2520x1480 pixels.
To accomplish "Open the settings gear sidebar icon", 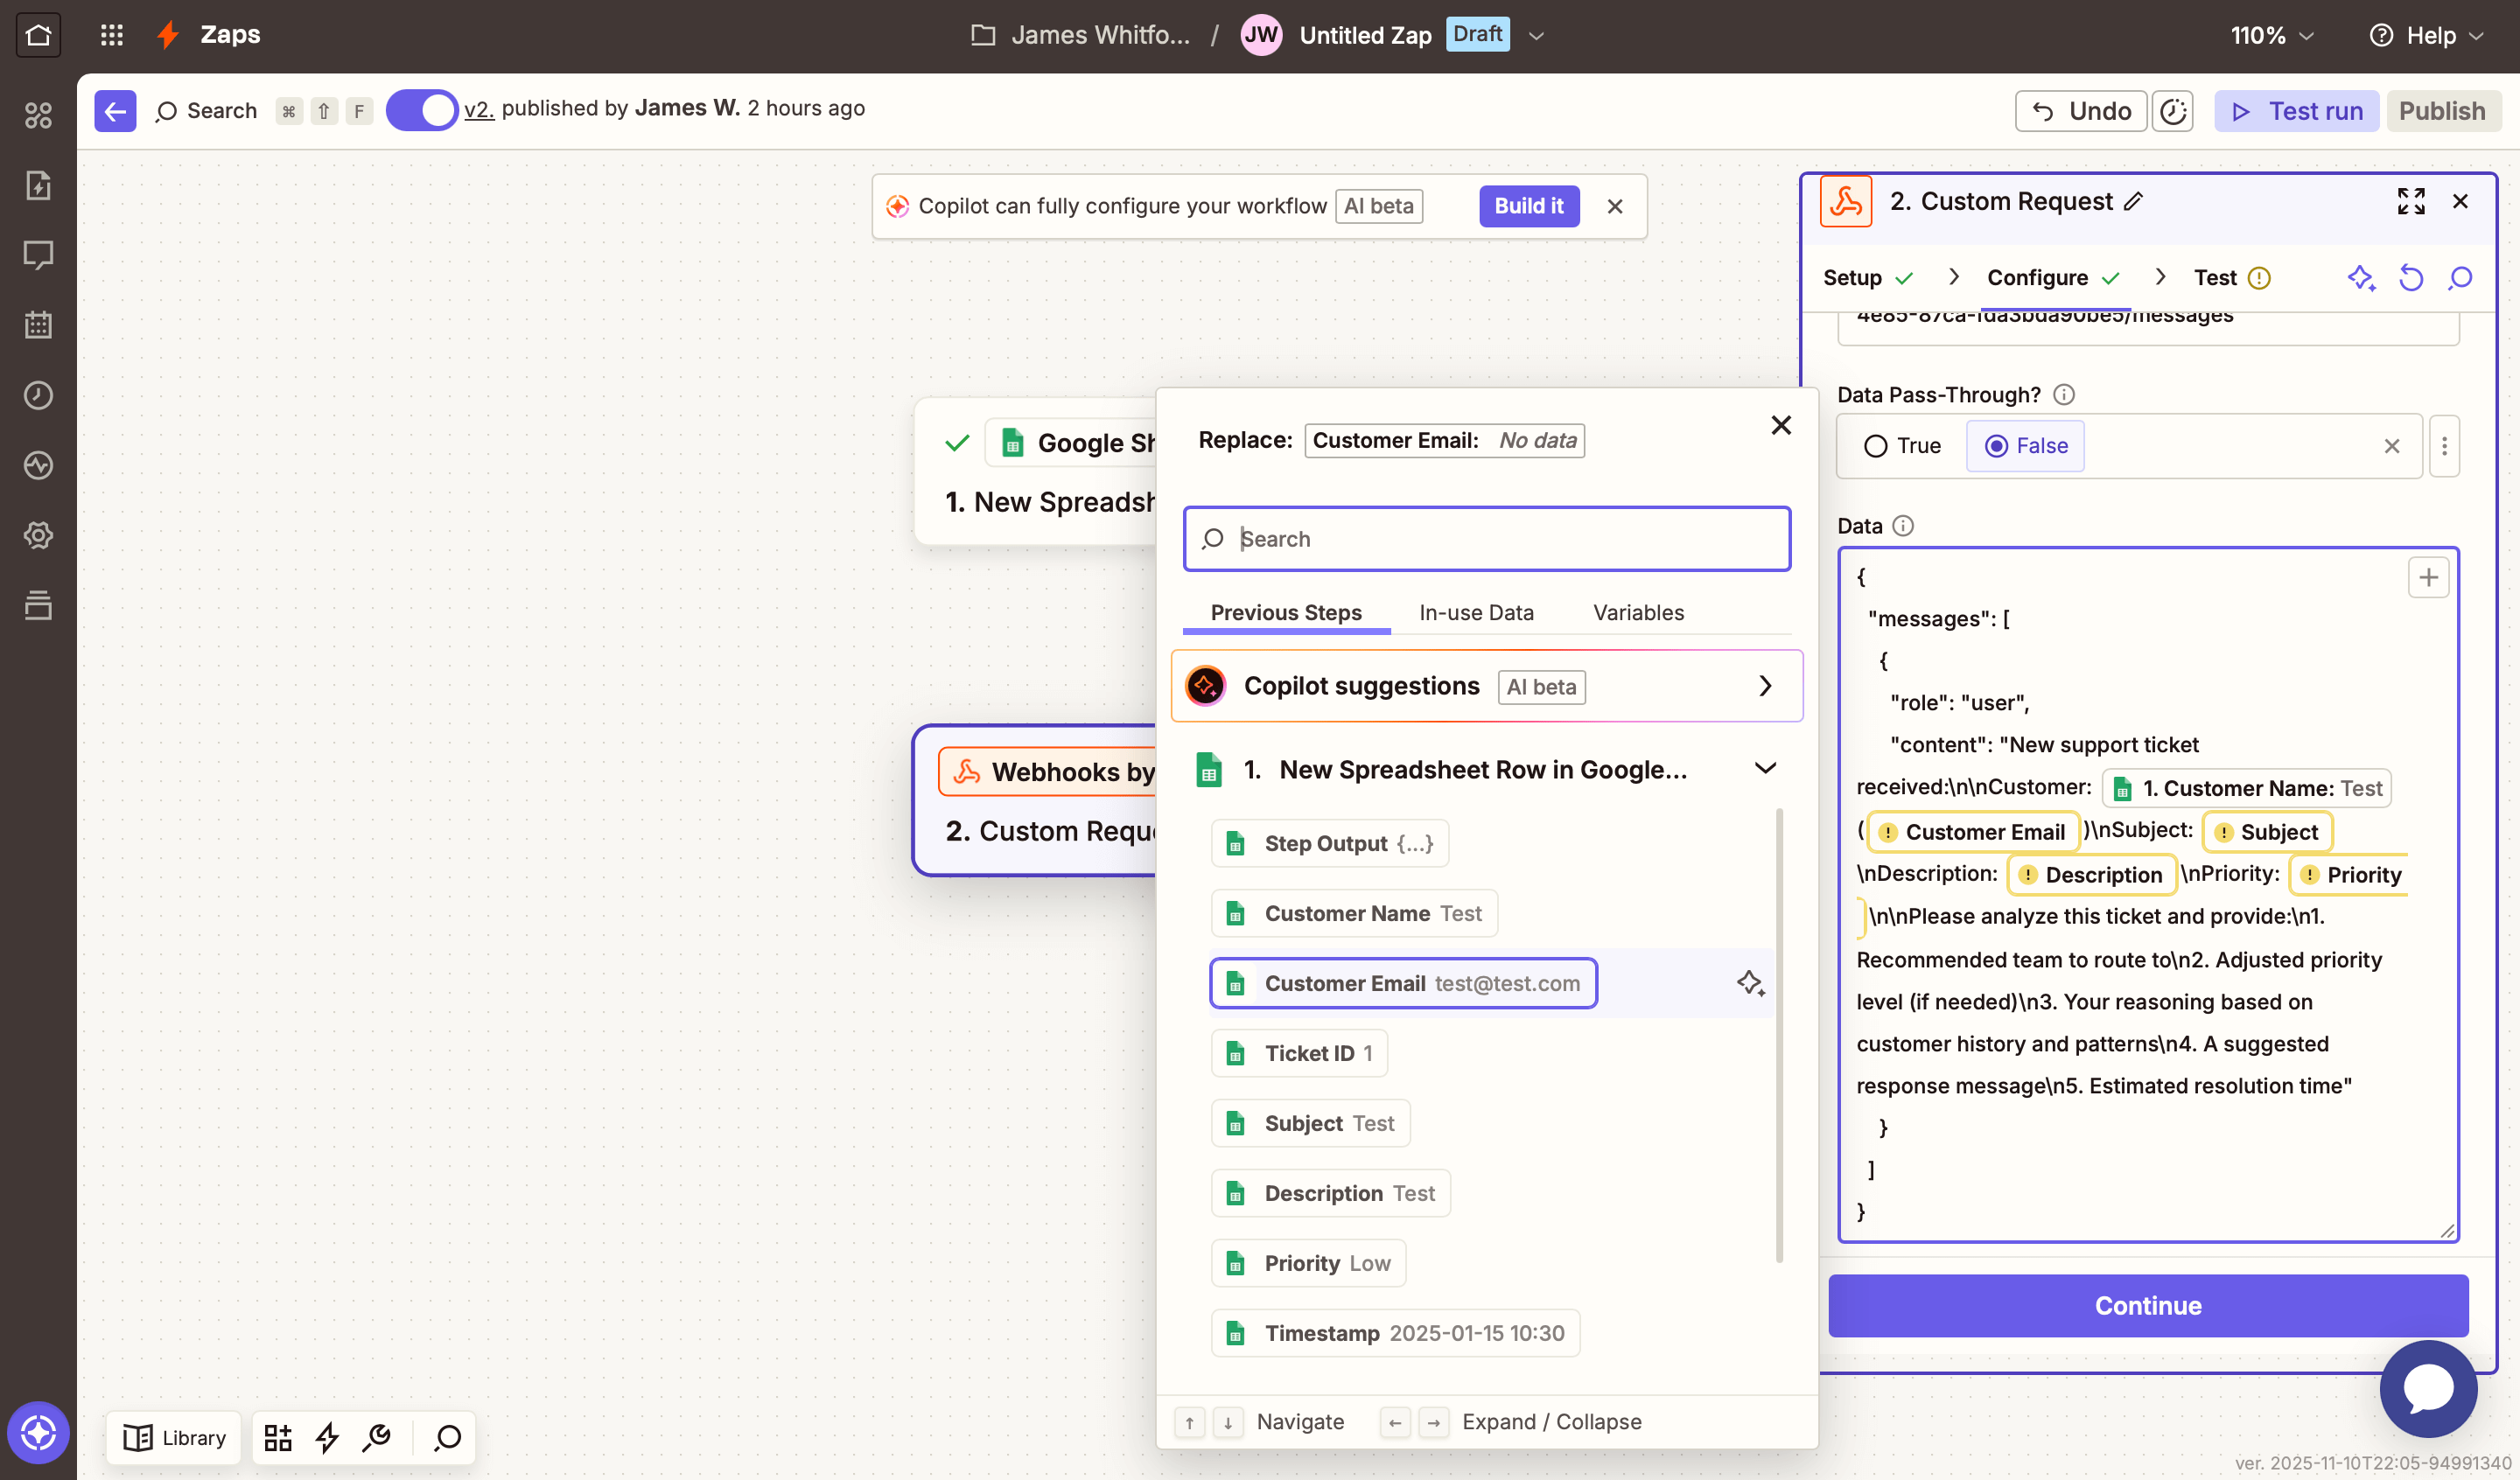I will (38, 535).
